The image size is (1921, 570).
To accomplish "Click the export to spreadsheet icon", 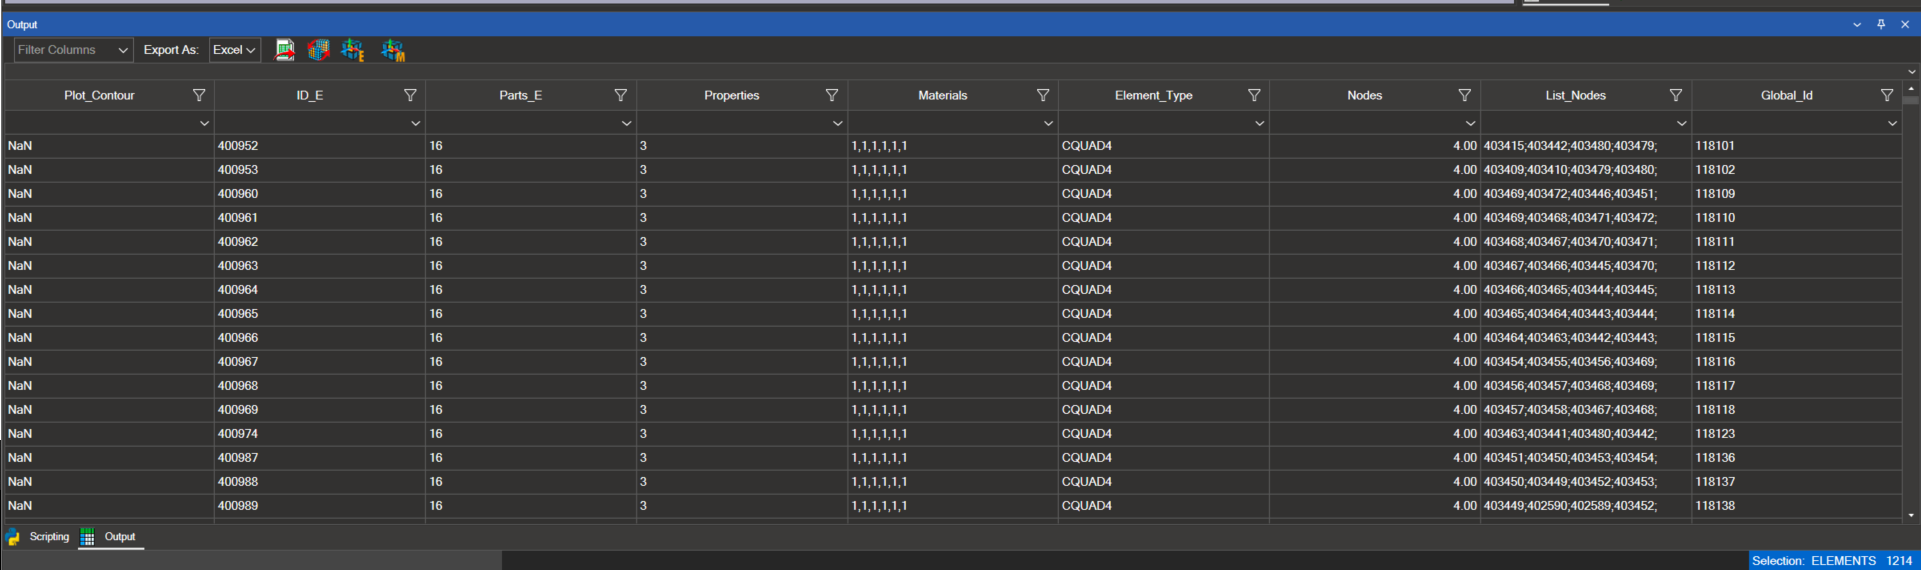I will pos(285,50).
